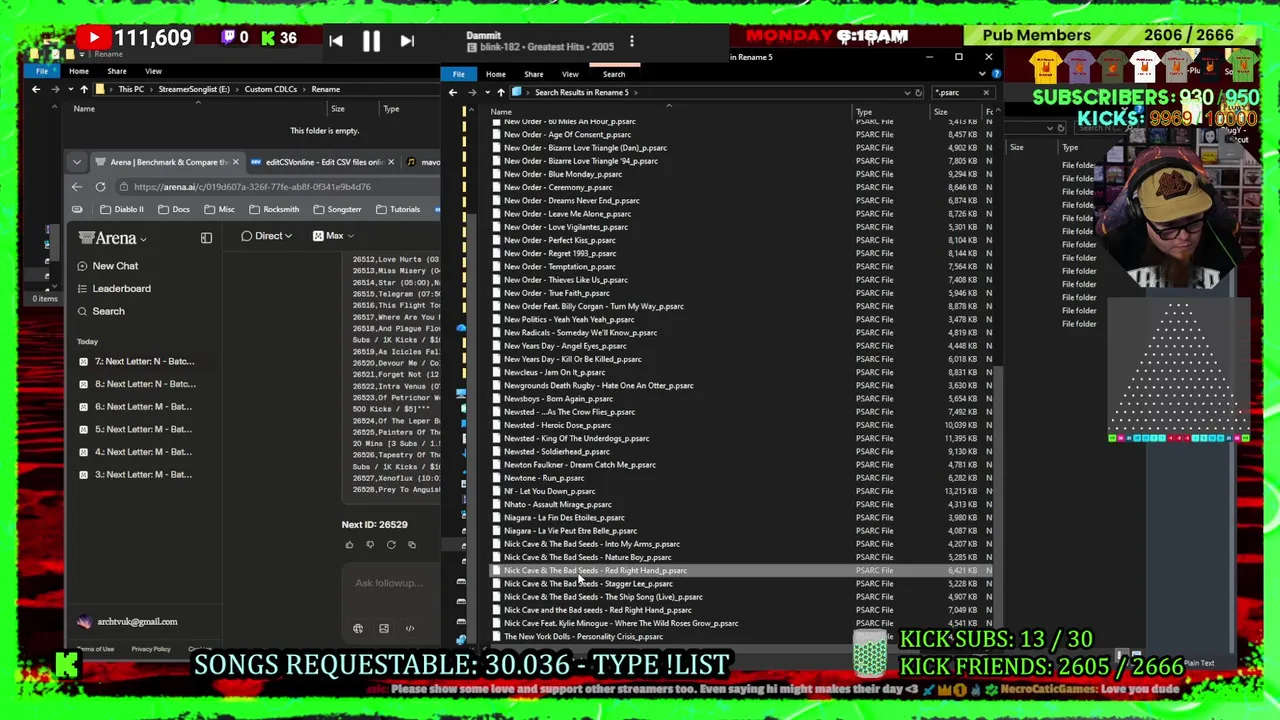Viewport: 1280px width, 720px height.
Task: Reload the arena.ai page
Action: pyautogui.click(x=100, y=187)
